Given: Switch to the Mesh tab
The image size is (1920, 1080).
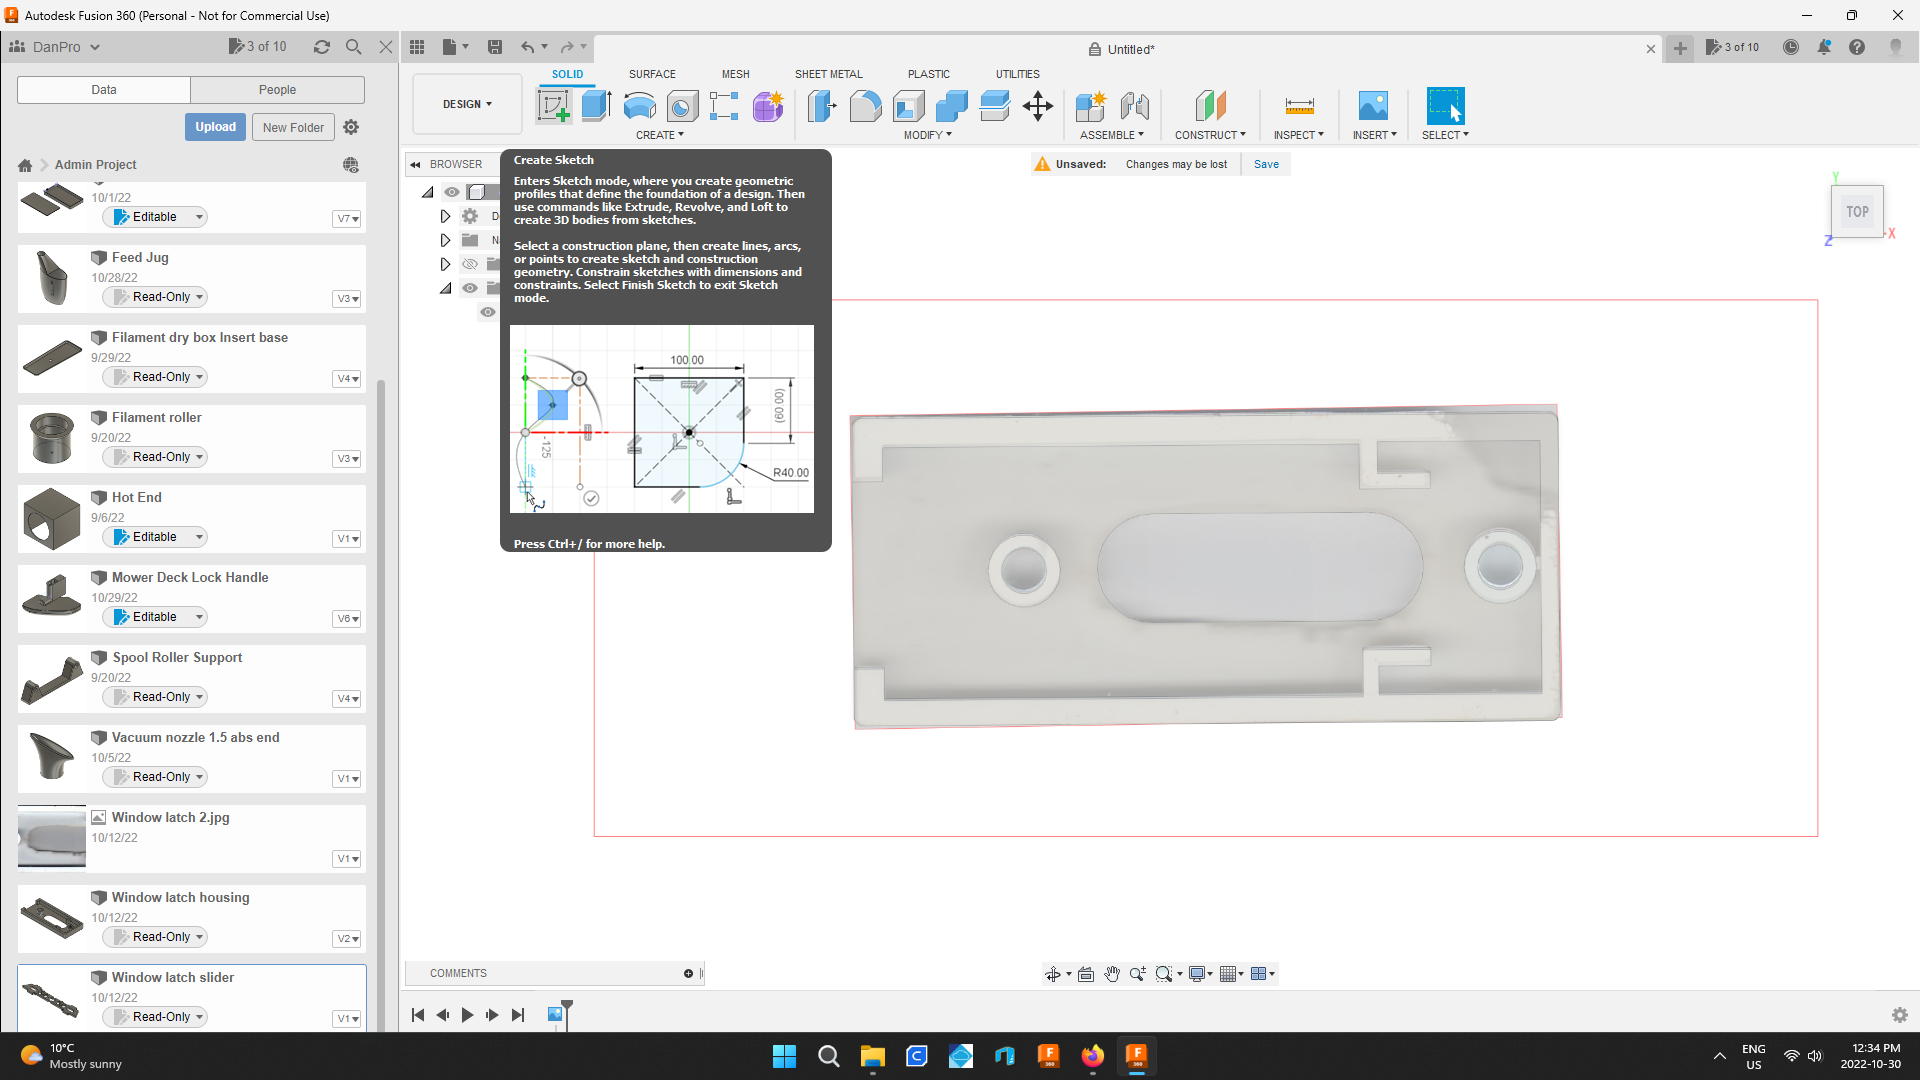Looking at the screenshot, I should click(735, 74).
